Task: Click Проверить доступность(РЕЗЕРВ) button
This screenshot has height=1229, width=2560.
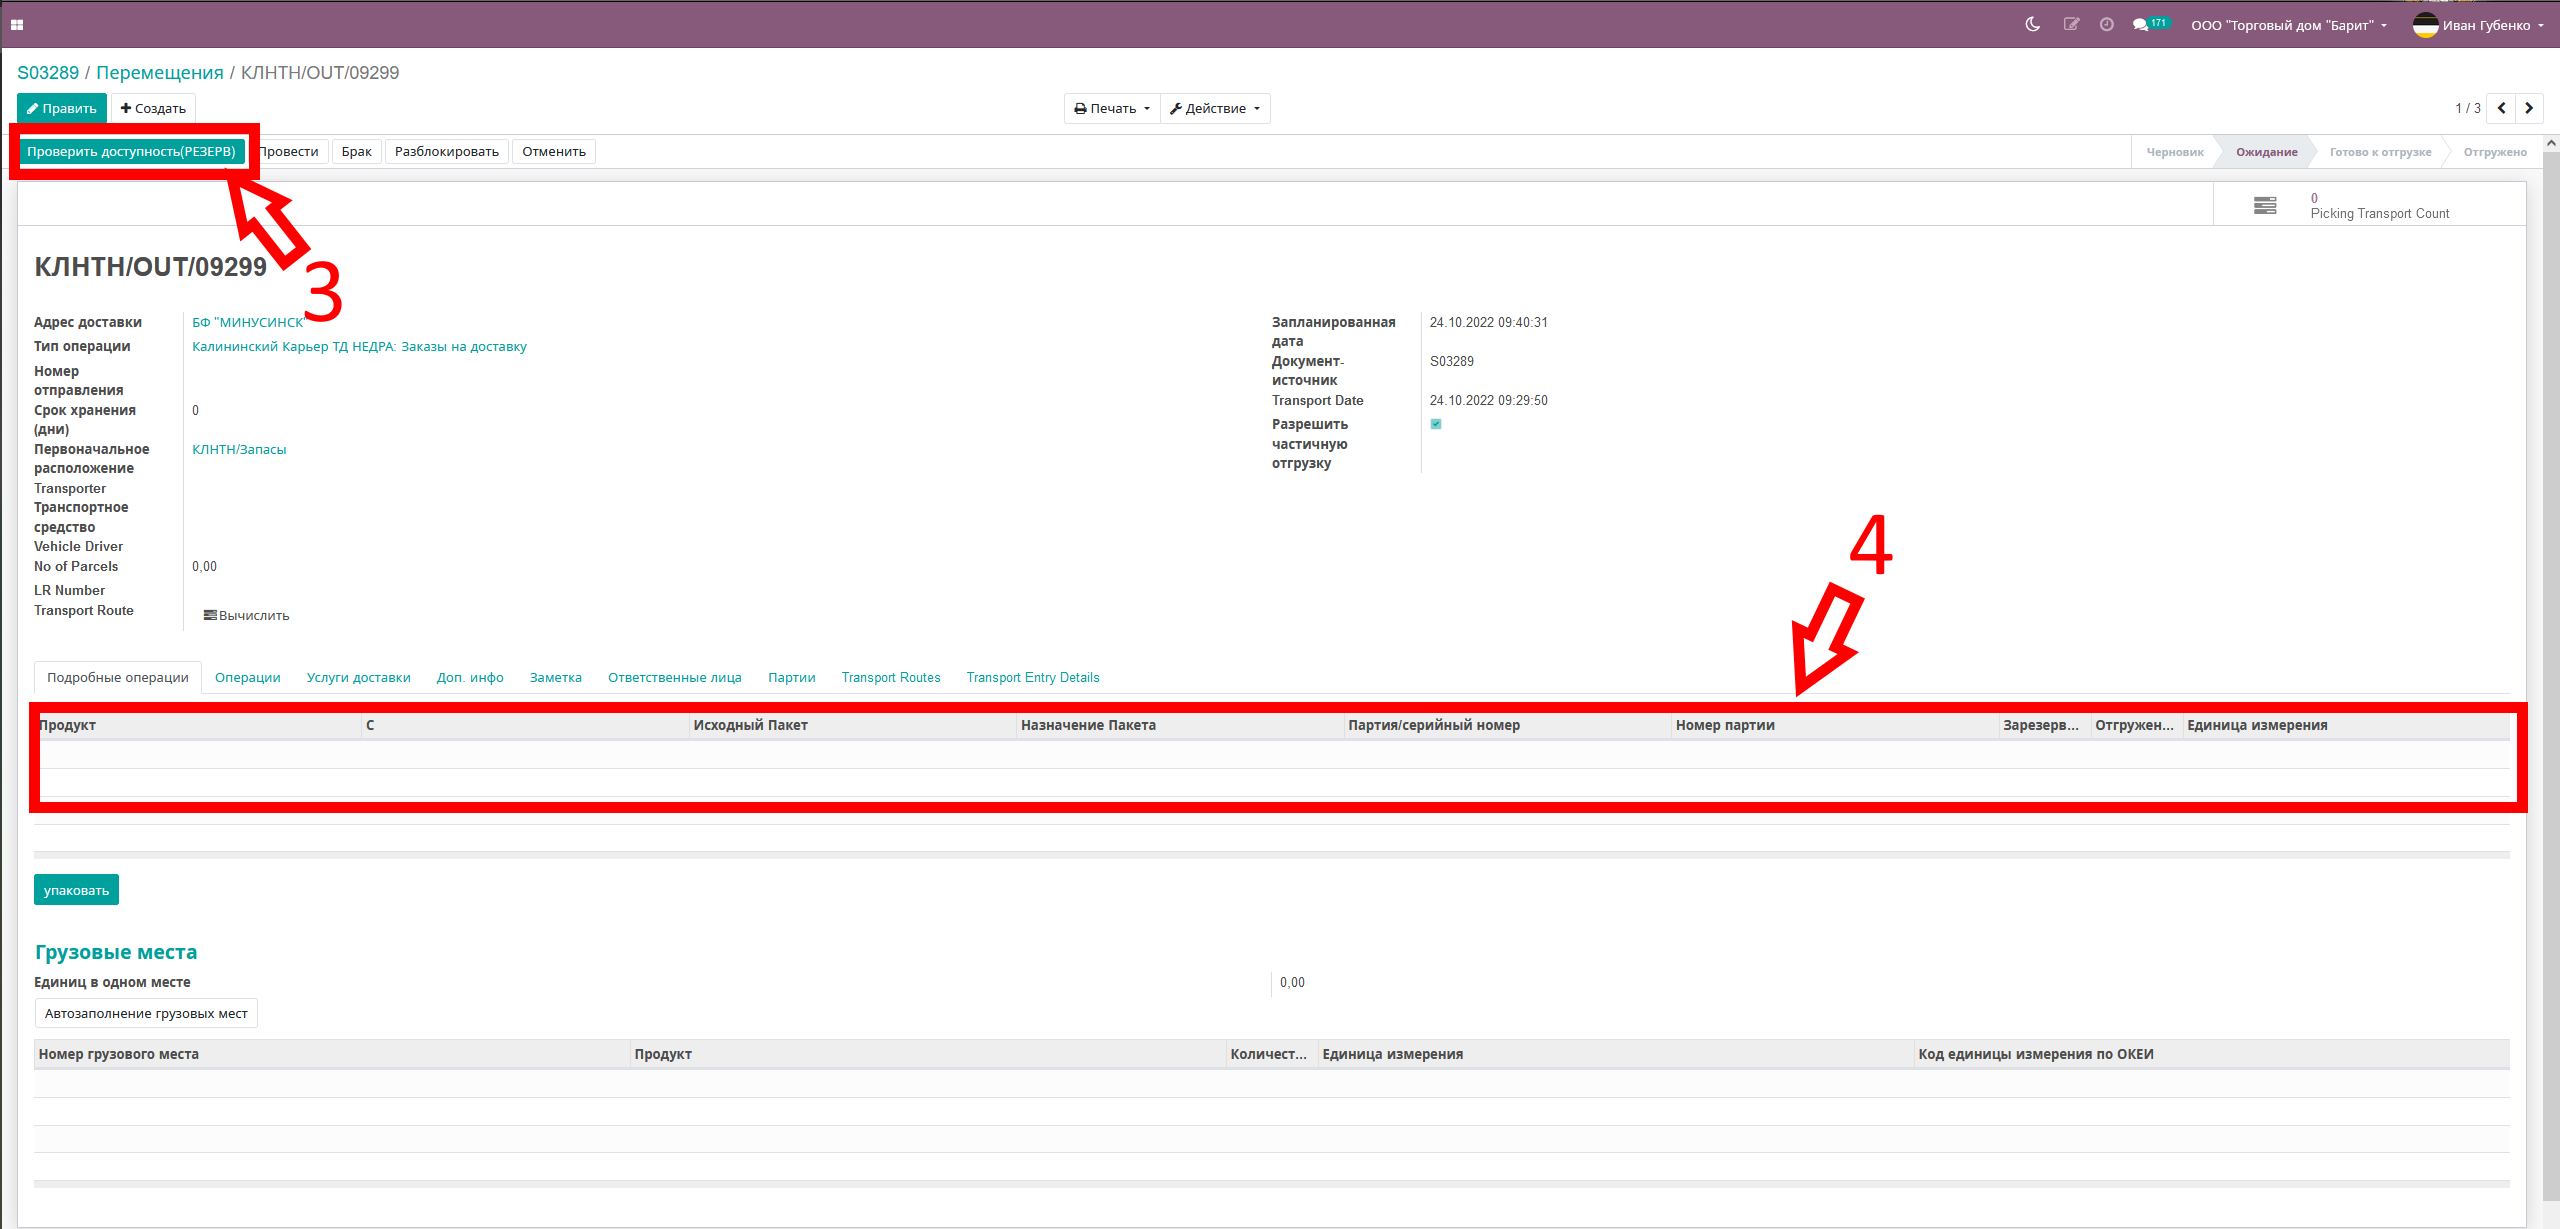Action: pos(131,151)
